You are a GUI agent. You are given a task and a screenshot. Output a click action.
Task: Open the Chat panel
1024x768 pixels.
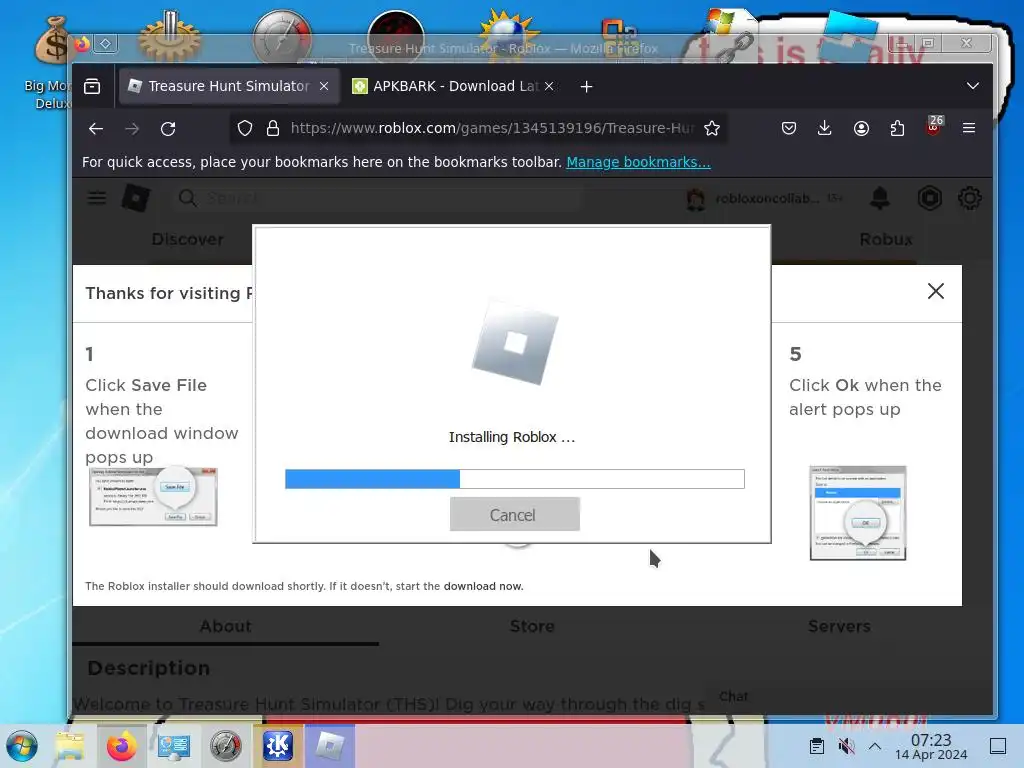coord(733,696)
